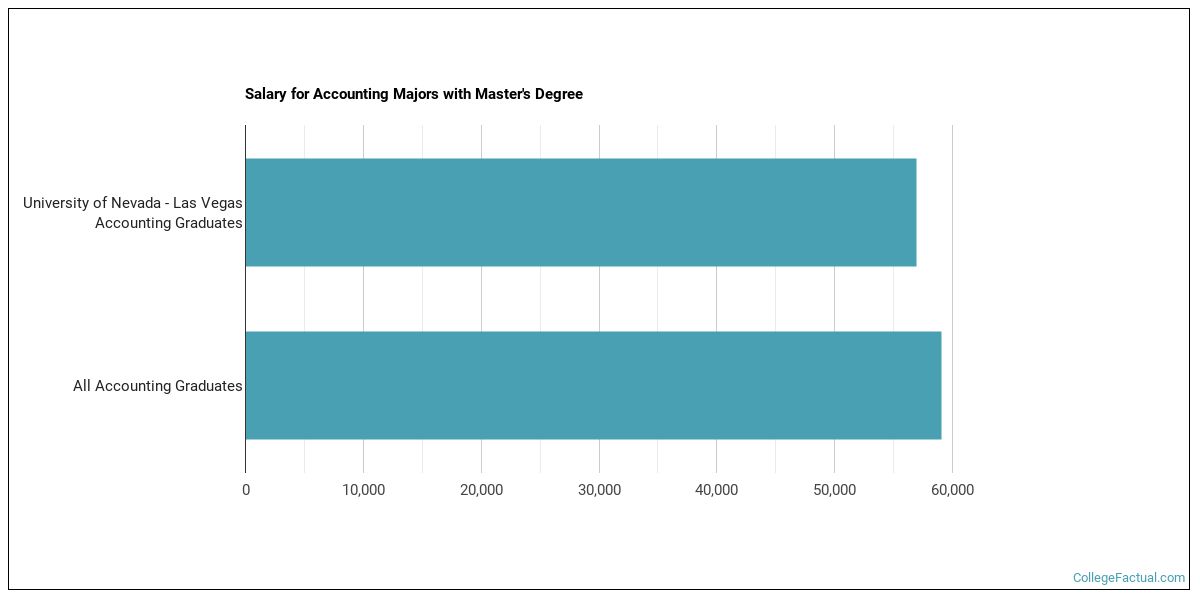1200x600 pixels.
Task: Click the 0 axis tick label
Action: click(x=245, y=490)
